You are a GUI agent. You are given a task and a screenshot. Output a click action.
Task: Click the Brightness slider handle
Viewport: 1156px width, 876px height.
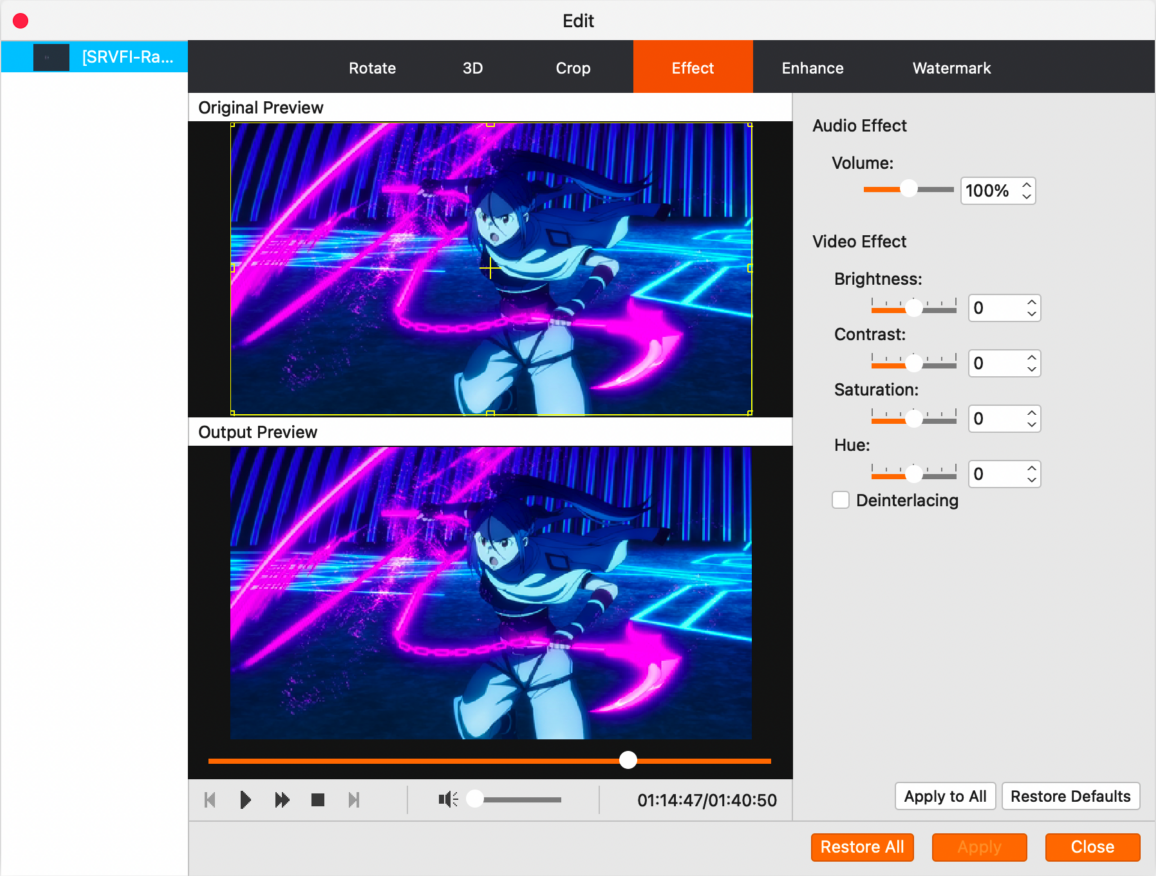point(914,307)
